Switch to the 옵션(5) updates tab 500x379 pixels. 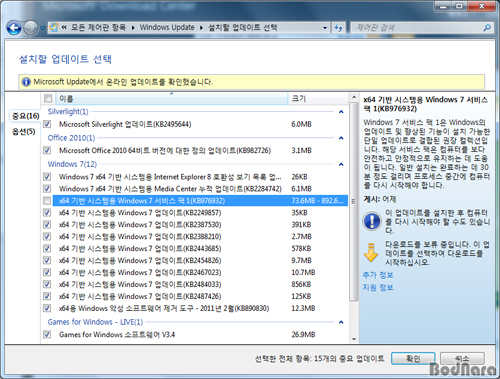[24, 131]
